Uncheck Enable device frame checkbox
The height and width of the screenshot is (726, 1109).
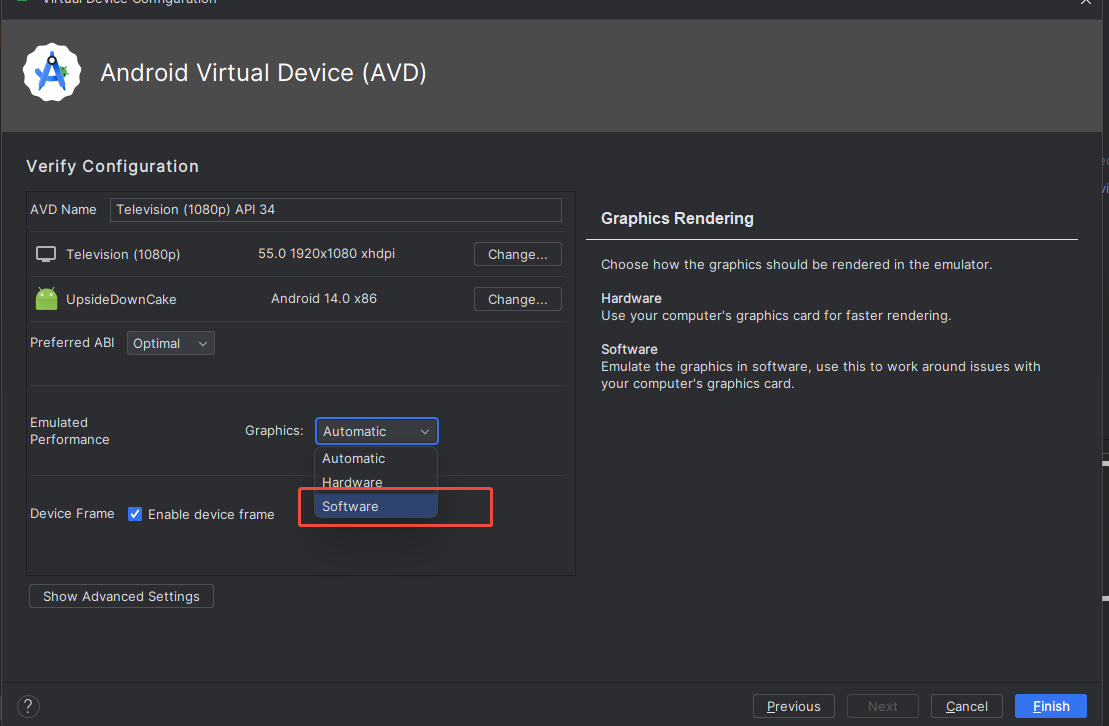(135, 514)
